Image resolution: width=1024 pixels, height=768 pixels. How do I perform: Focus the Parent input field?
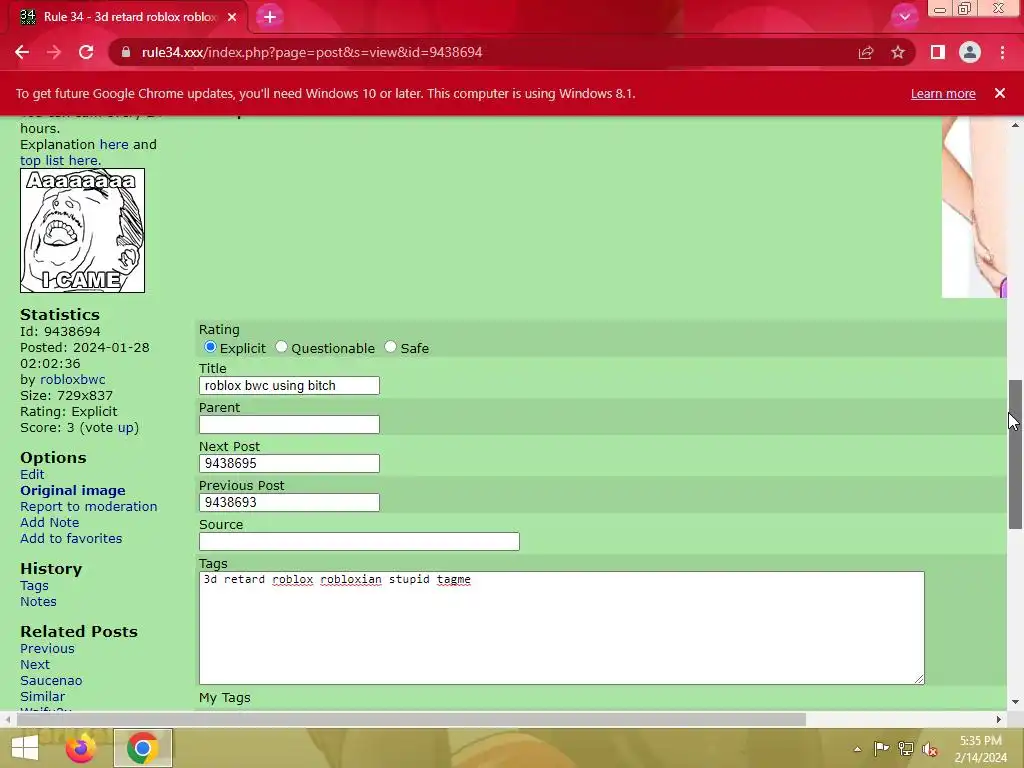[289, 424]
